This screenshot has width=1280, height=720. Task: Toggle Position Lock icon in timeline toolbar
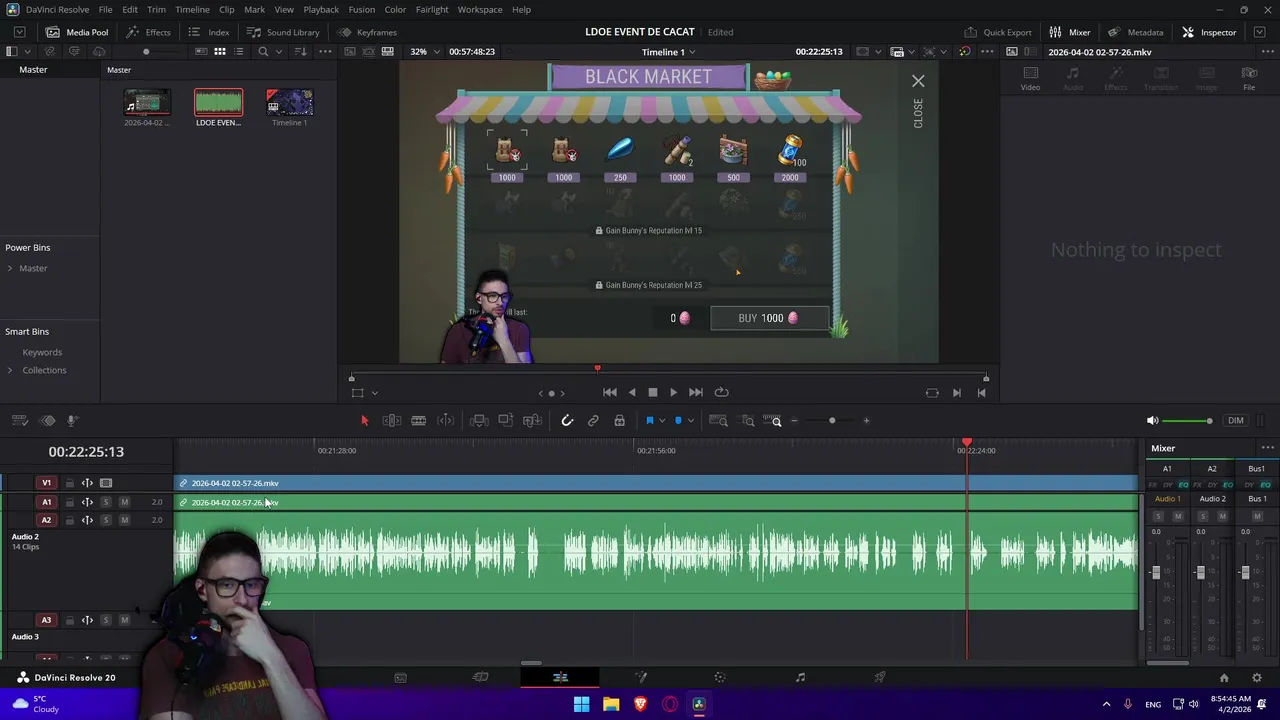point(619,421)
